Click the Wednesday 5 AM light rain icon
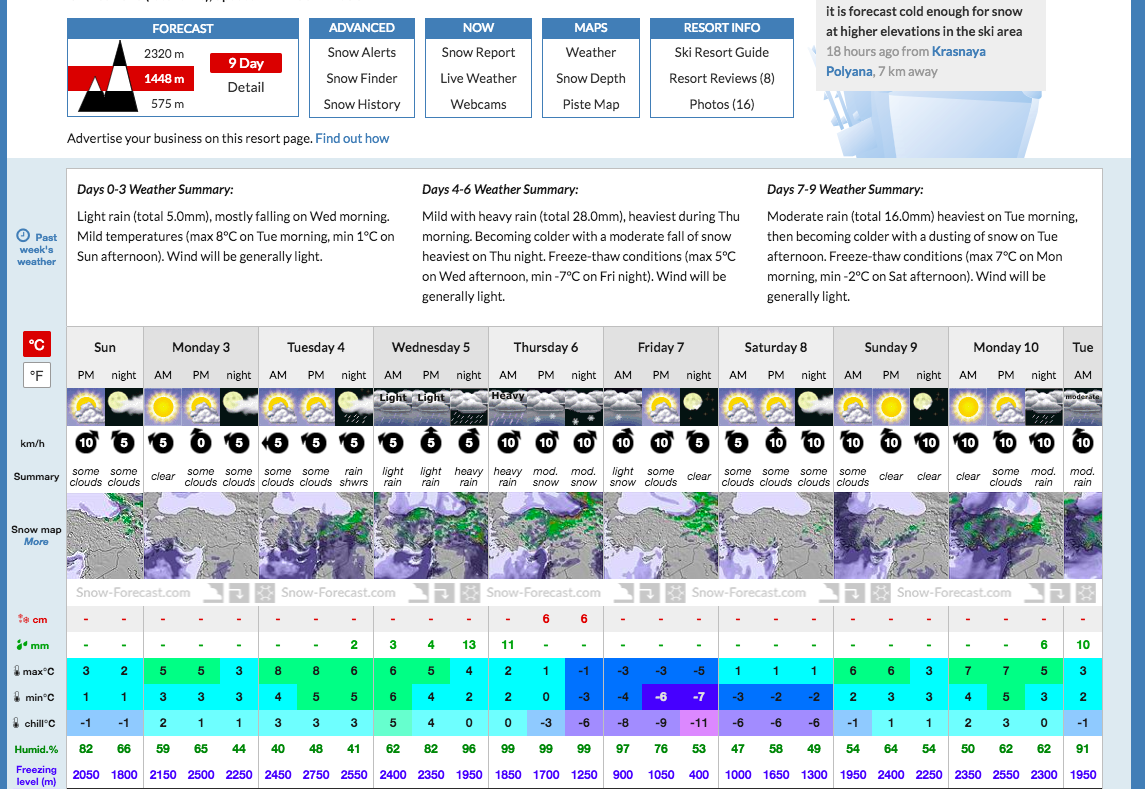1145x789 pixels. pos(393,407)
